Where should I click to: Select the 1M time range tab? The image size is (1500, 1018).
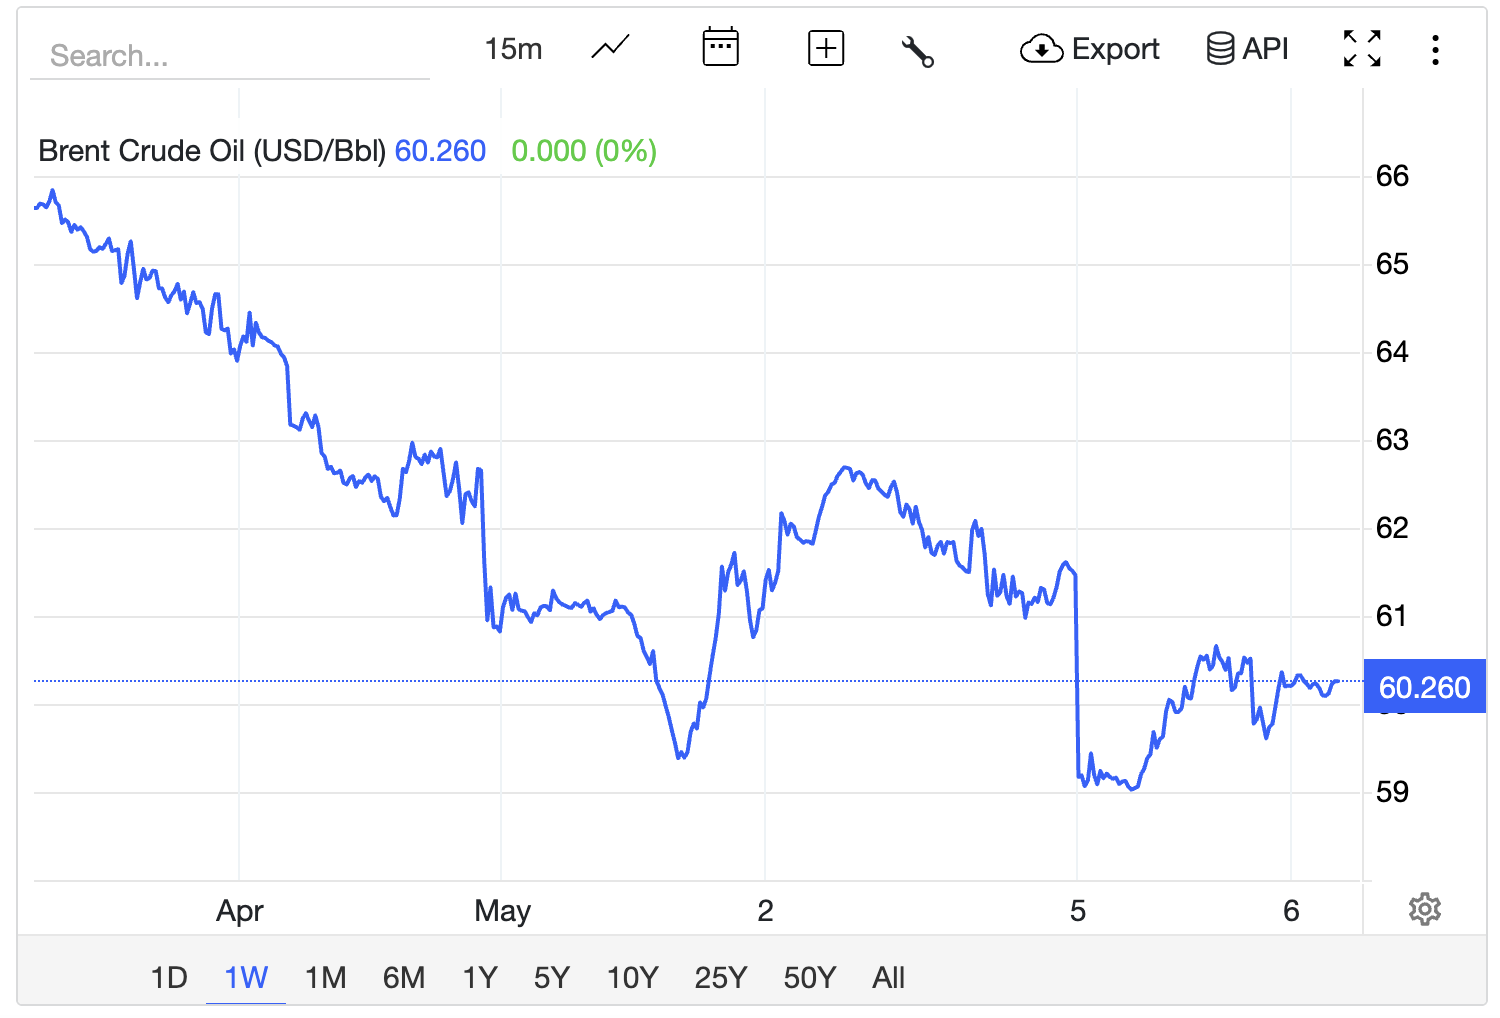(x=326, y=977)
